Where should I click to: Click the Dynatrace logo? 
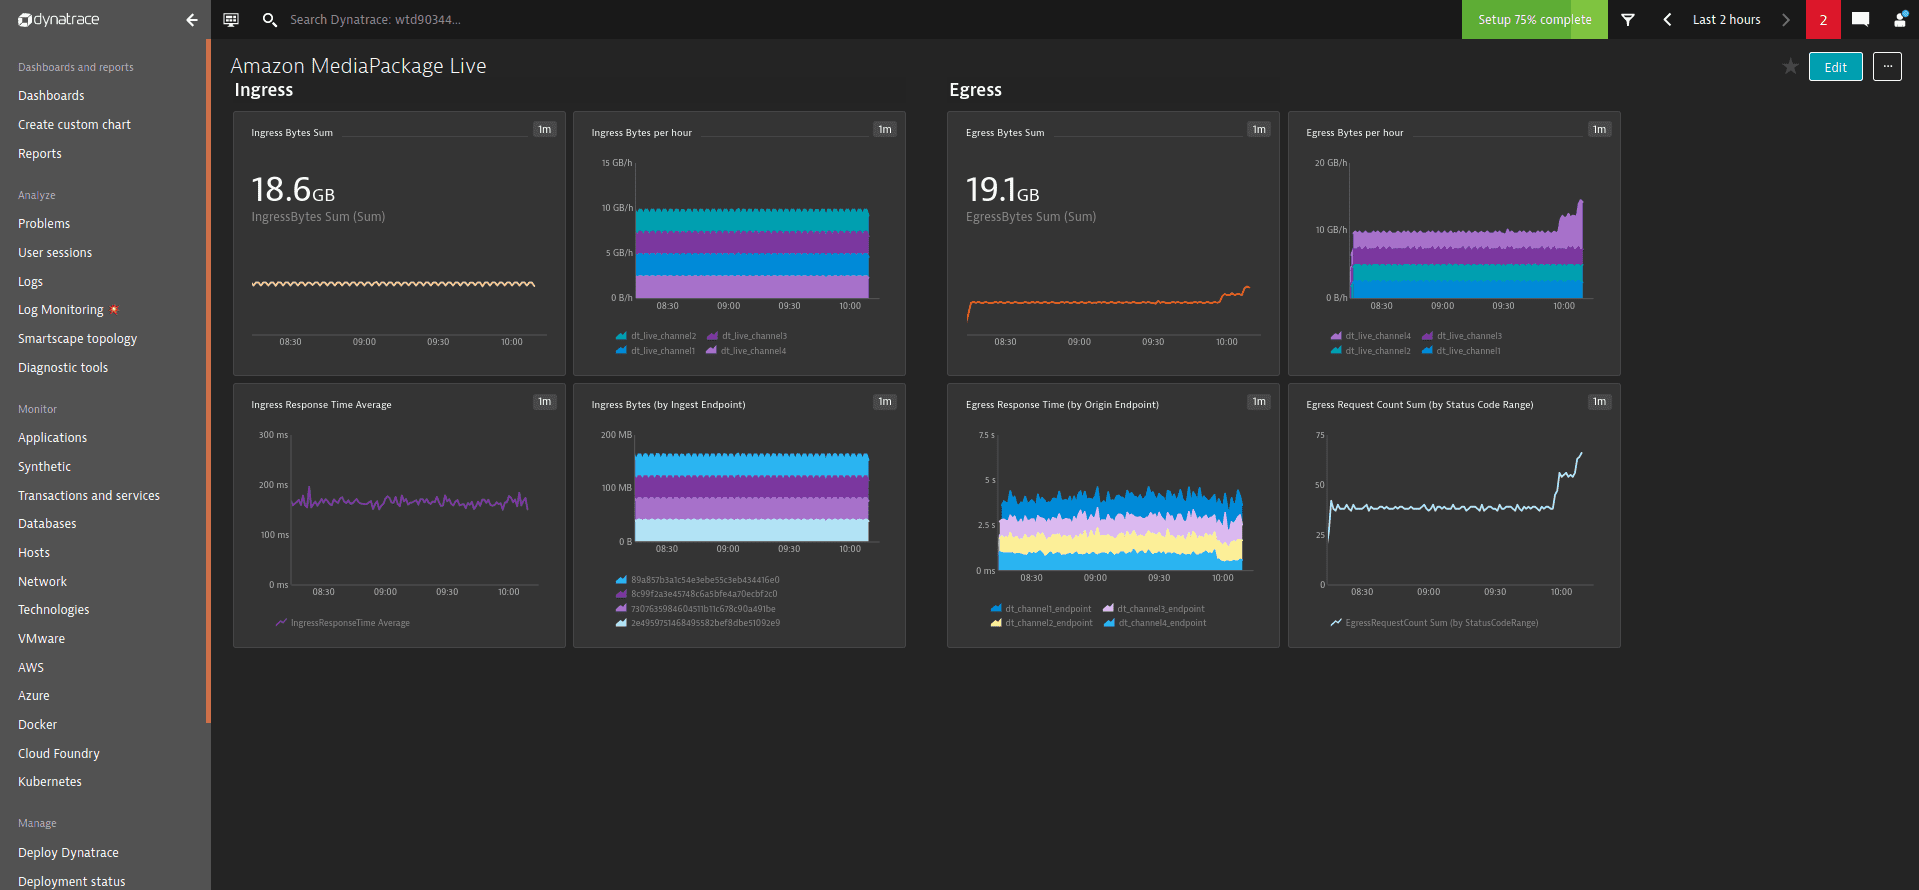point(59,19)
